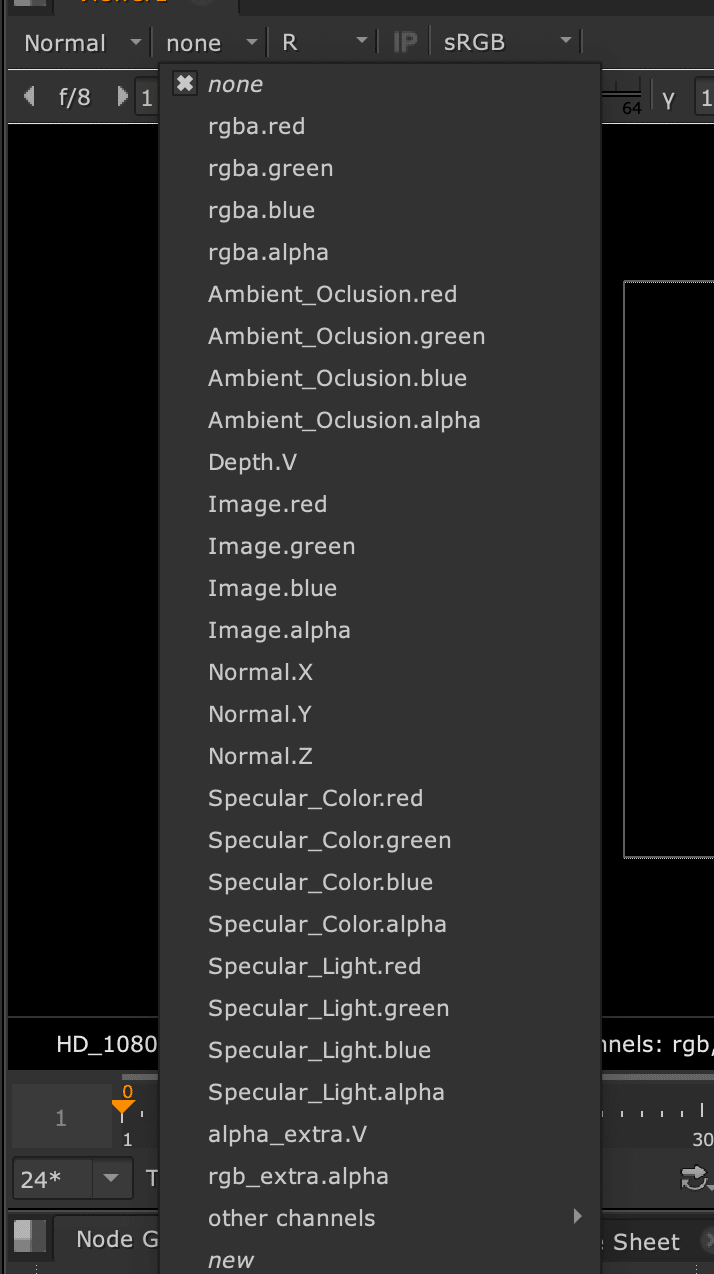Open the sRGB colorspace dropdown

(x=507, y=43)
